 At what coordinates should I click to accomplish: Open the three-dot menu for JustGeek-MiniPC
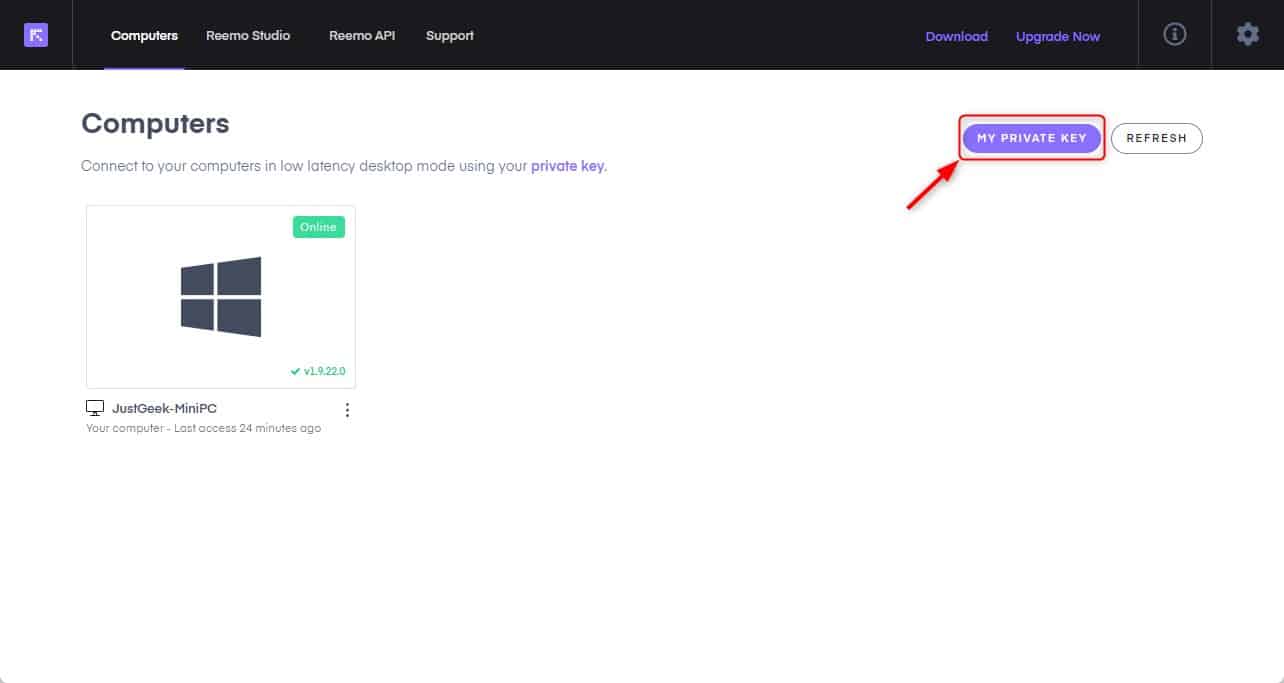click(347, 410)
